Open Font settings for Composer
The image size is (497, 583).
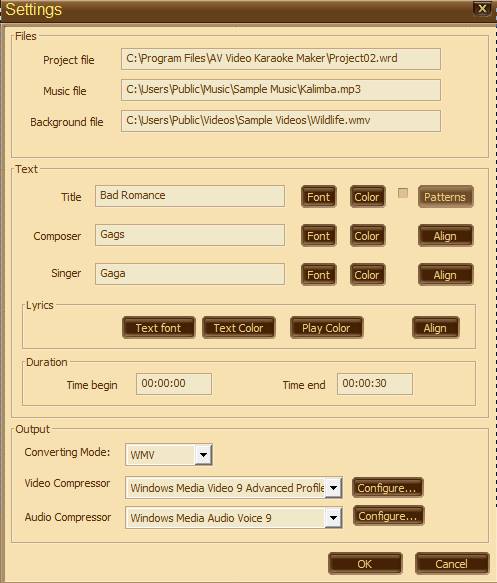coord(319,236)
